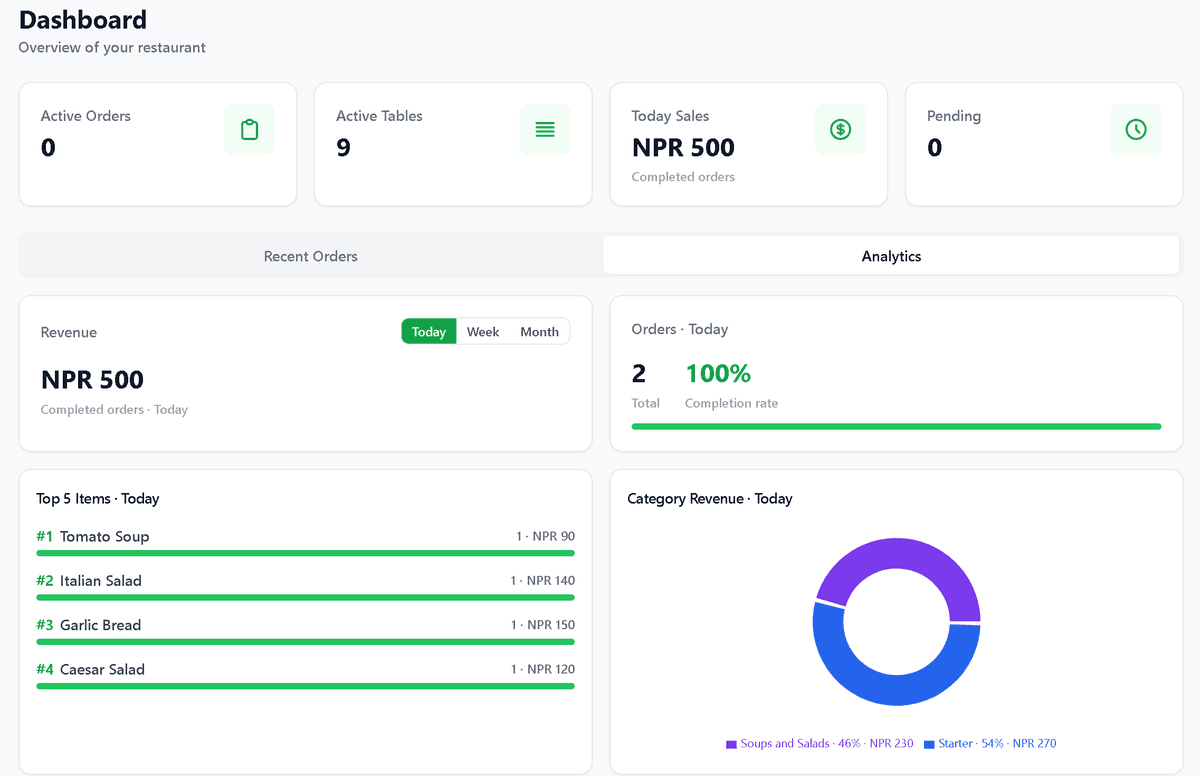Click the "1 · NPR 150" value
The width and height of the screenshot is (1200, 776).
[543, 625]
